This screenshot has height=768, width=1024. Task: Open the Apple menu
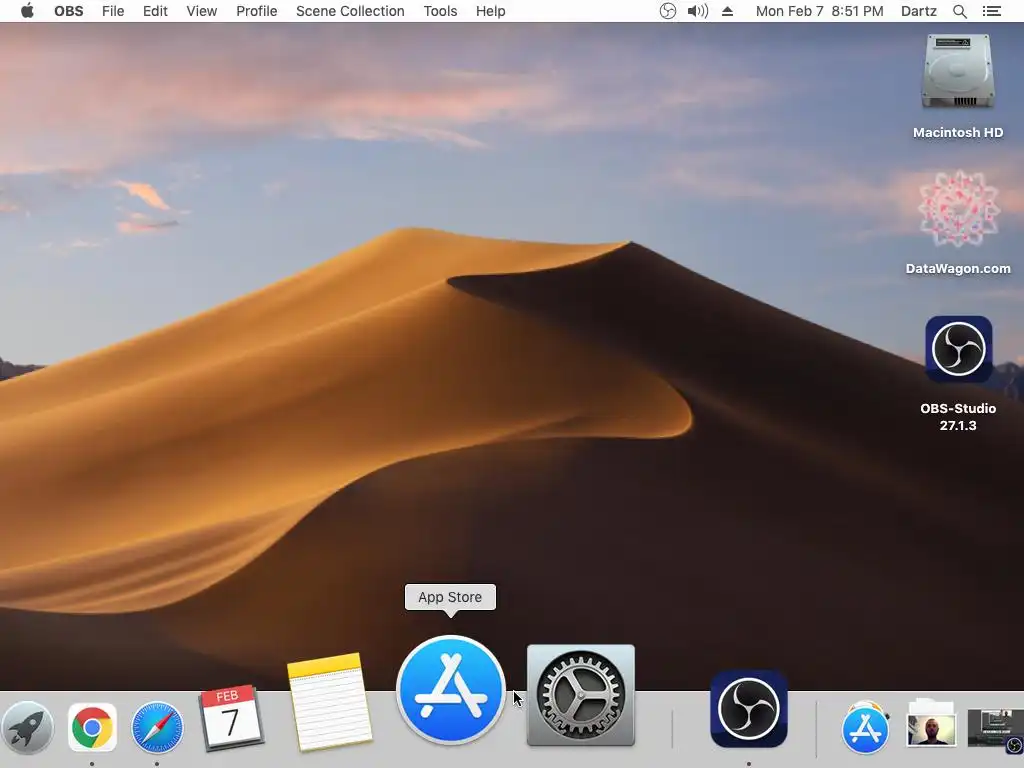tap(27, 11)
